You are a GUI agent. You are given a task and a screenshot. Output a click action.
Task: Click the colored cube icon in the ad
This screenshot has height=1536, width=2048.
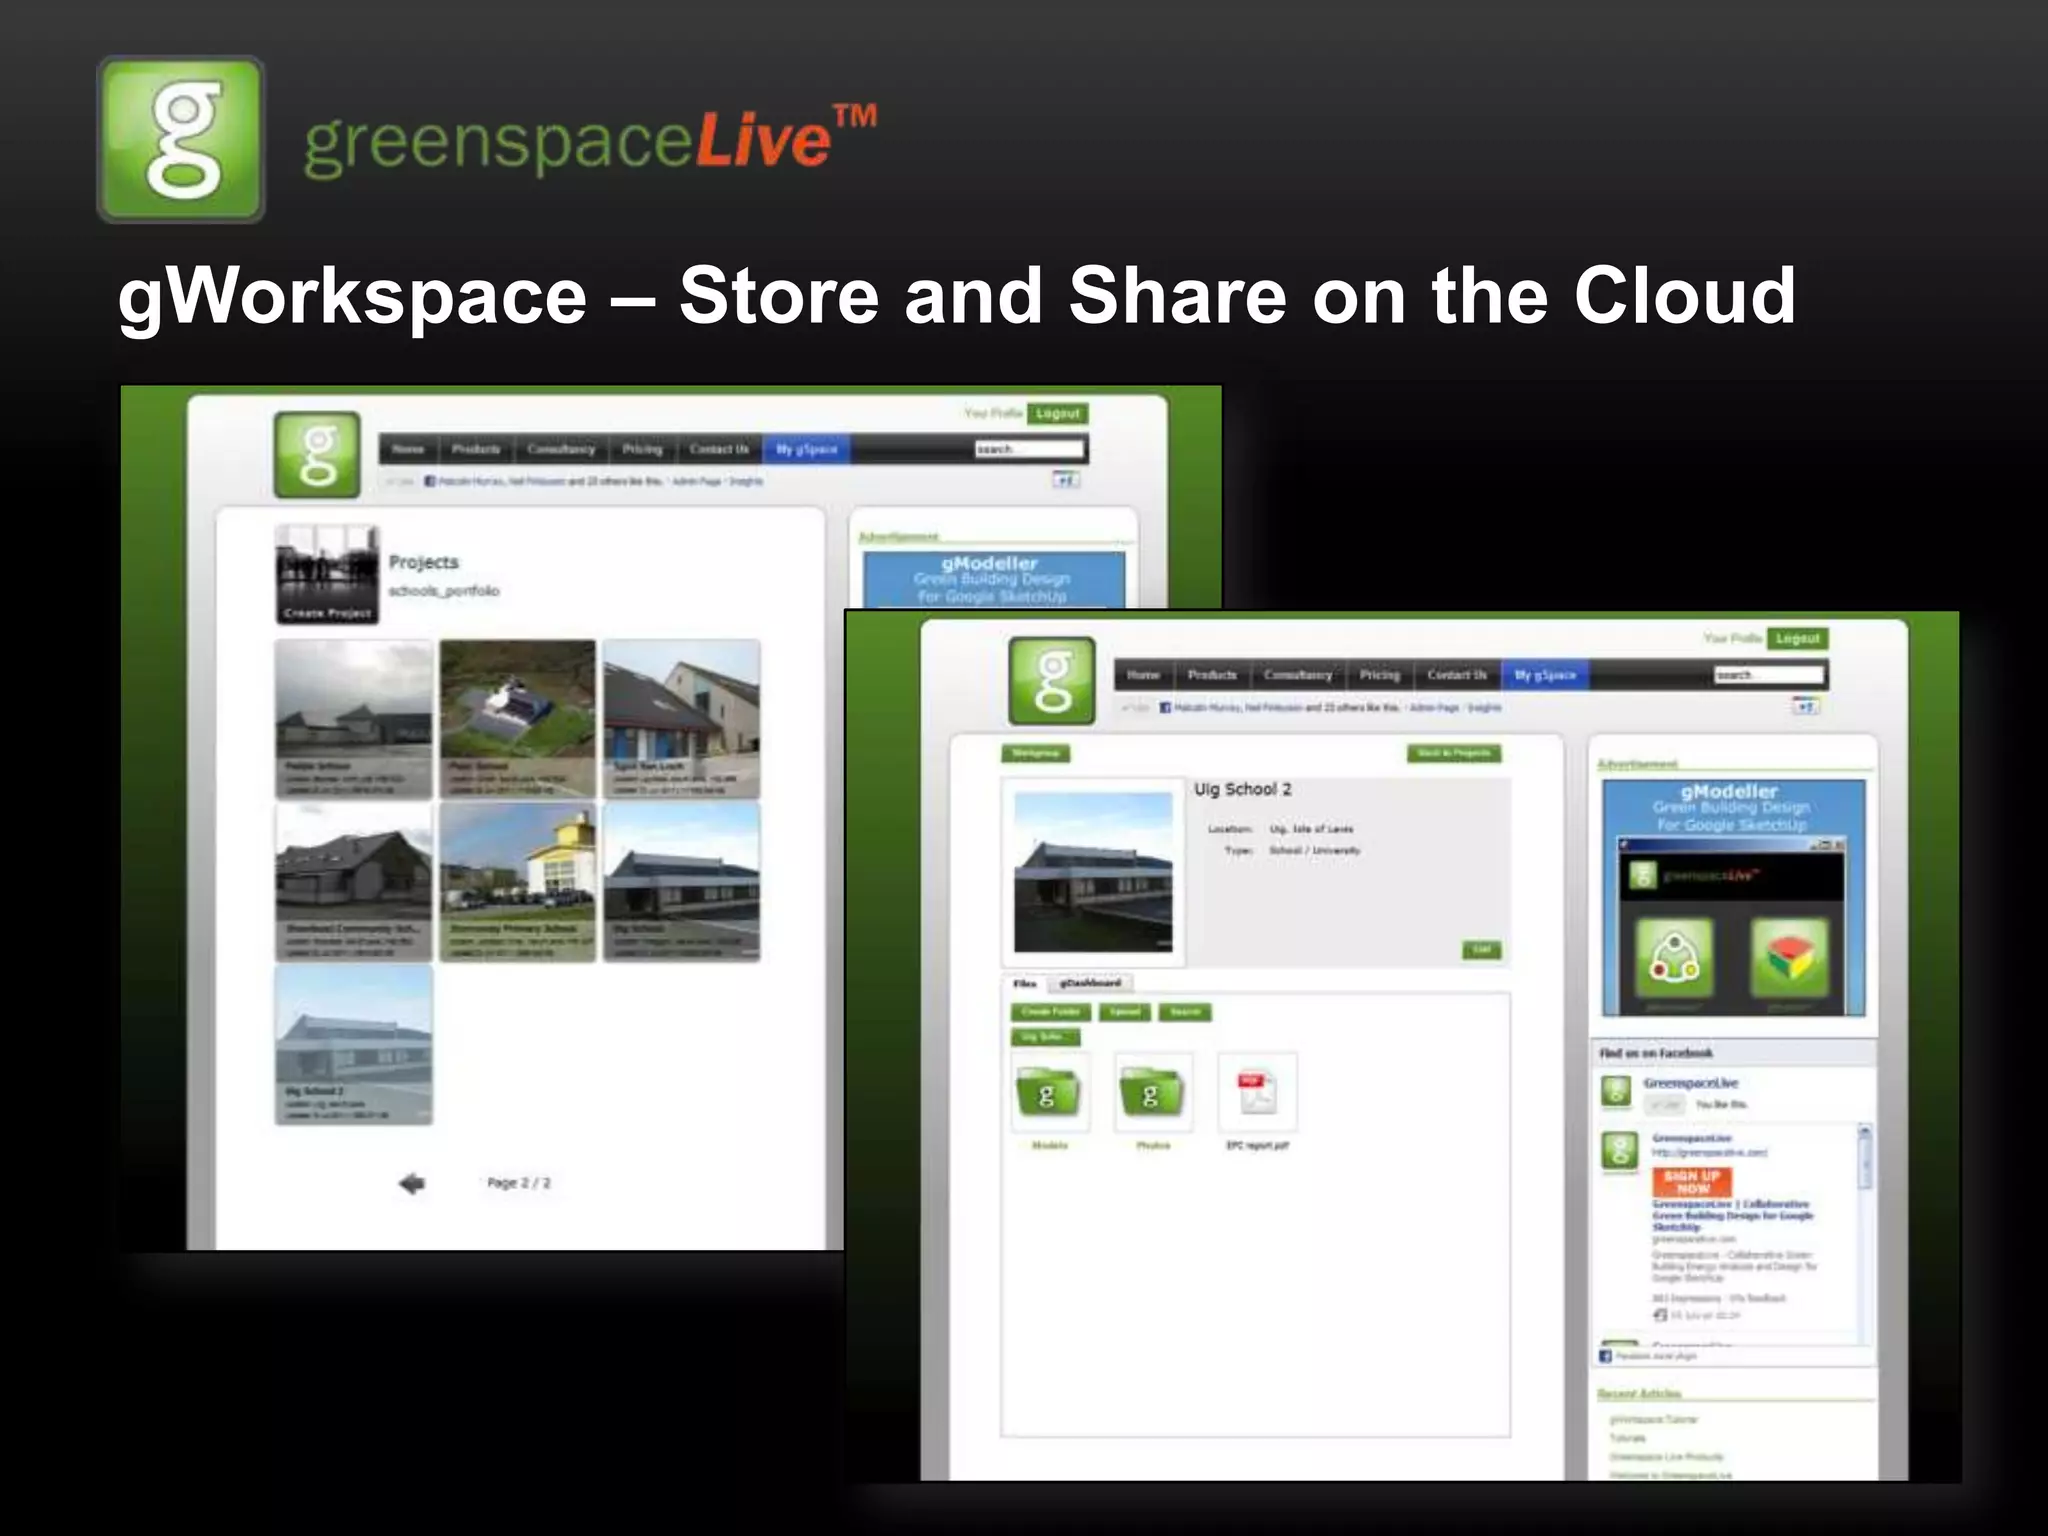coord(1790,958)
